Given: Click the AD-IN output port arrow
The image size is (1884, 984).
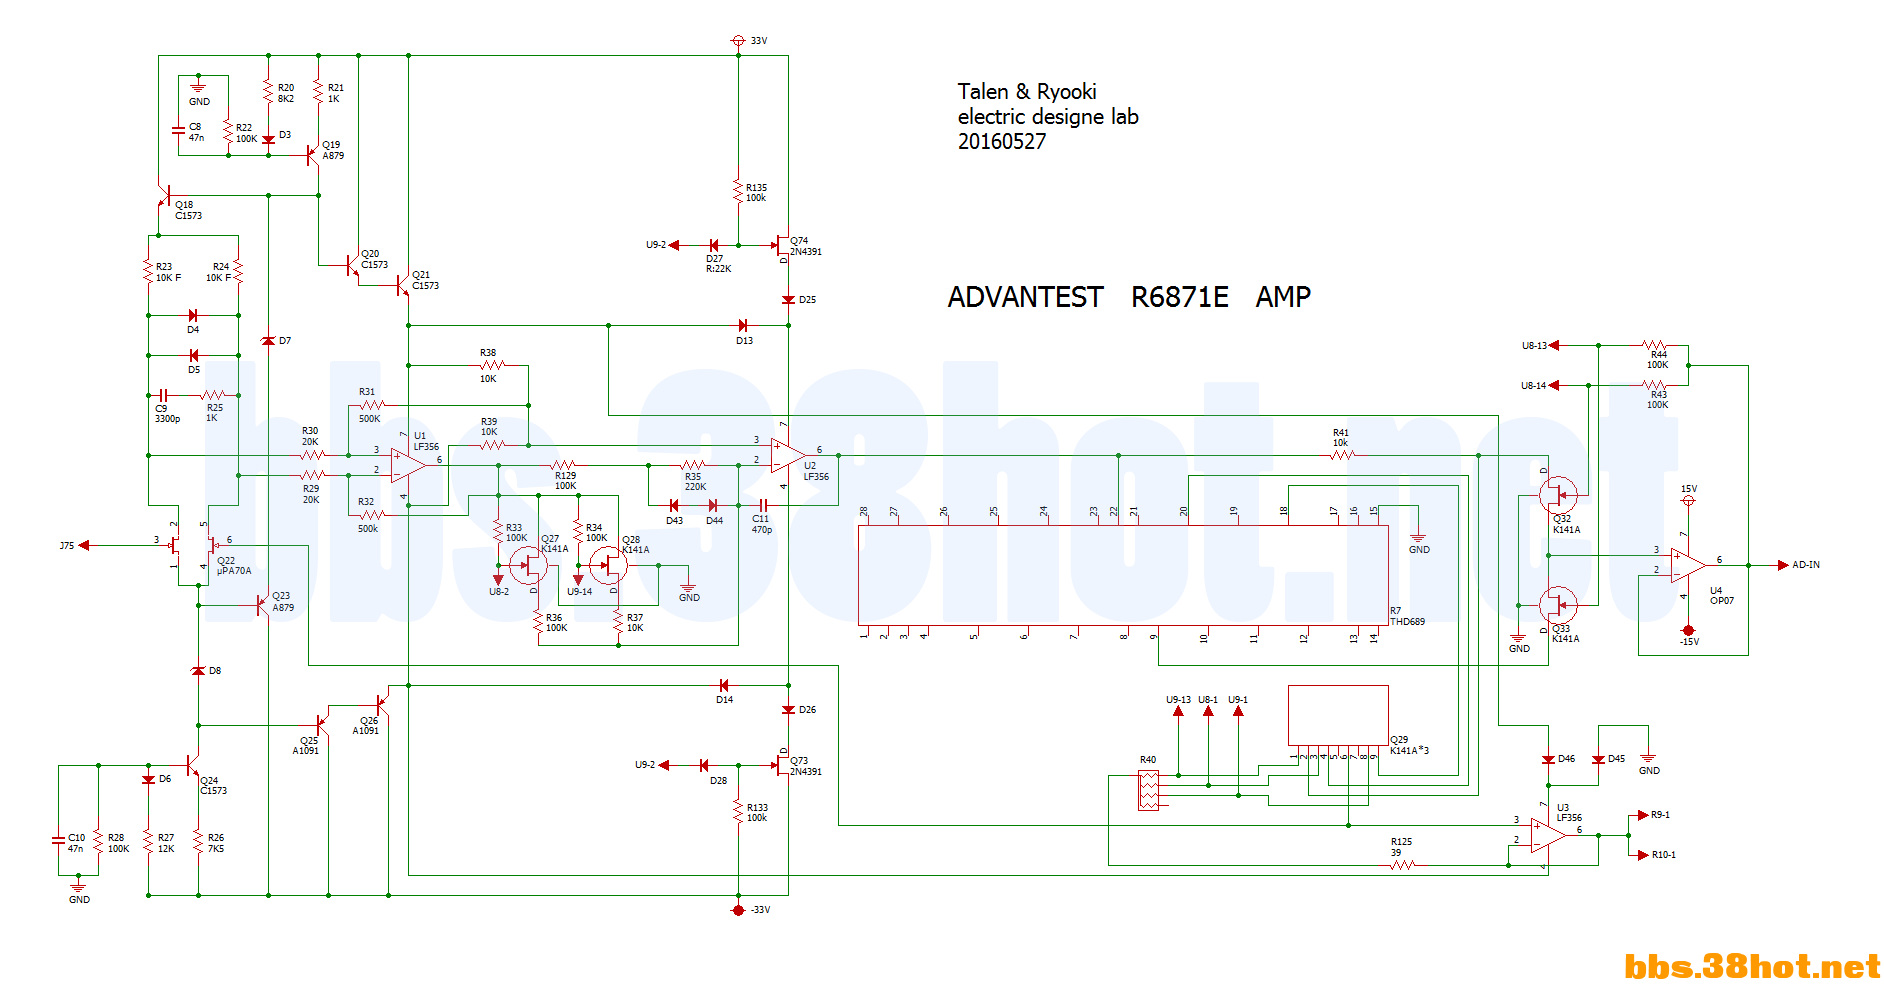Looking at the screenshot, I should click(1783, 565).
